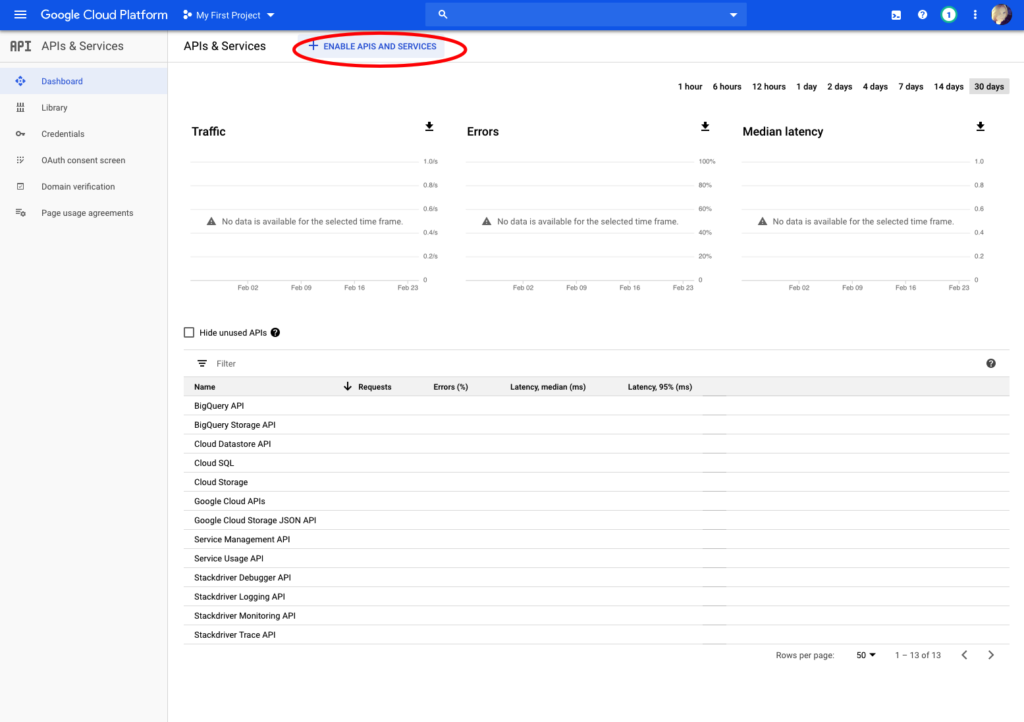Expand the search bar dropdown arrow
Screen dimensions: 1024x722
[x=733, y=14]
